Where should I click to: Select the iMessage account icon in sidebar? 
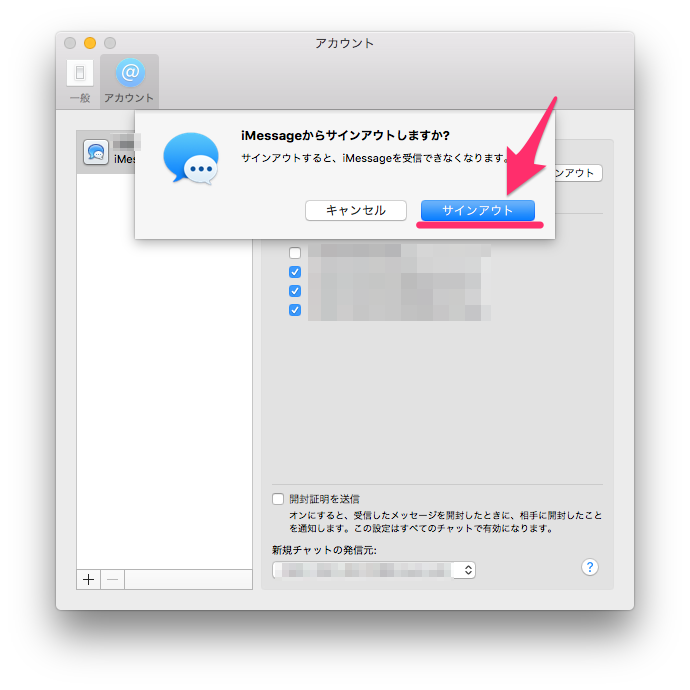pos(96,153)
